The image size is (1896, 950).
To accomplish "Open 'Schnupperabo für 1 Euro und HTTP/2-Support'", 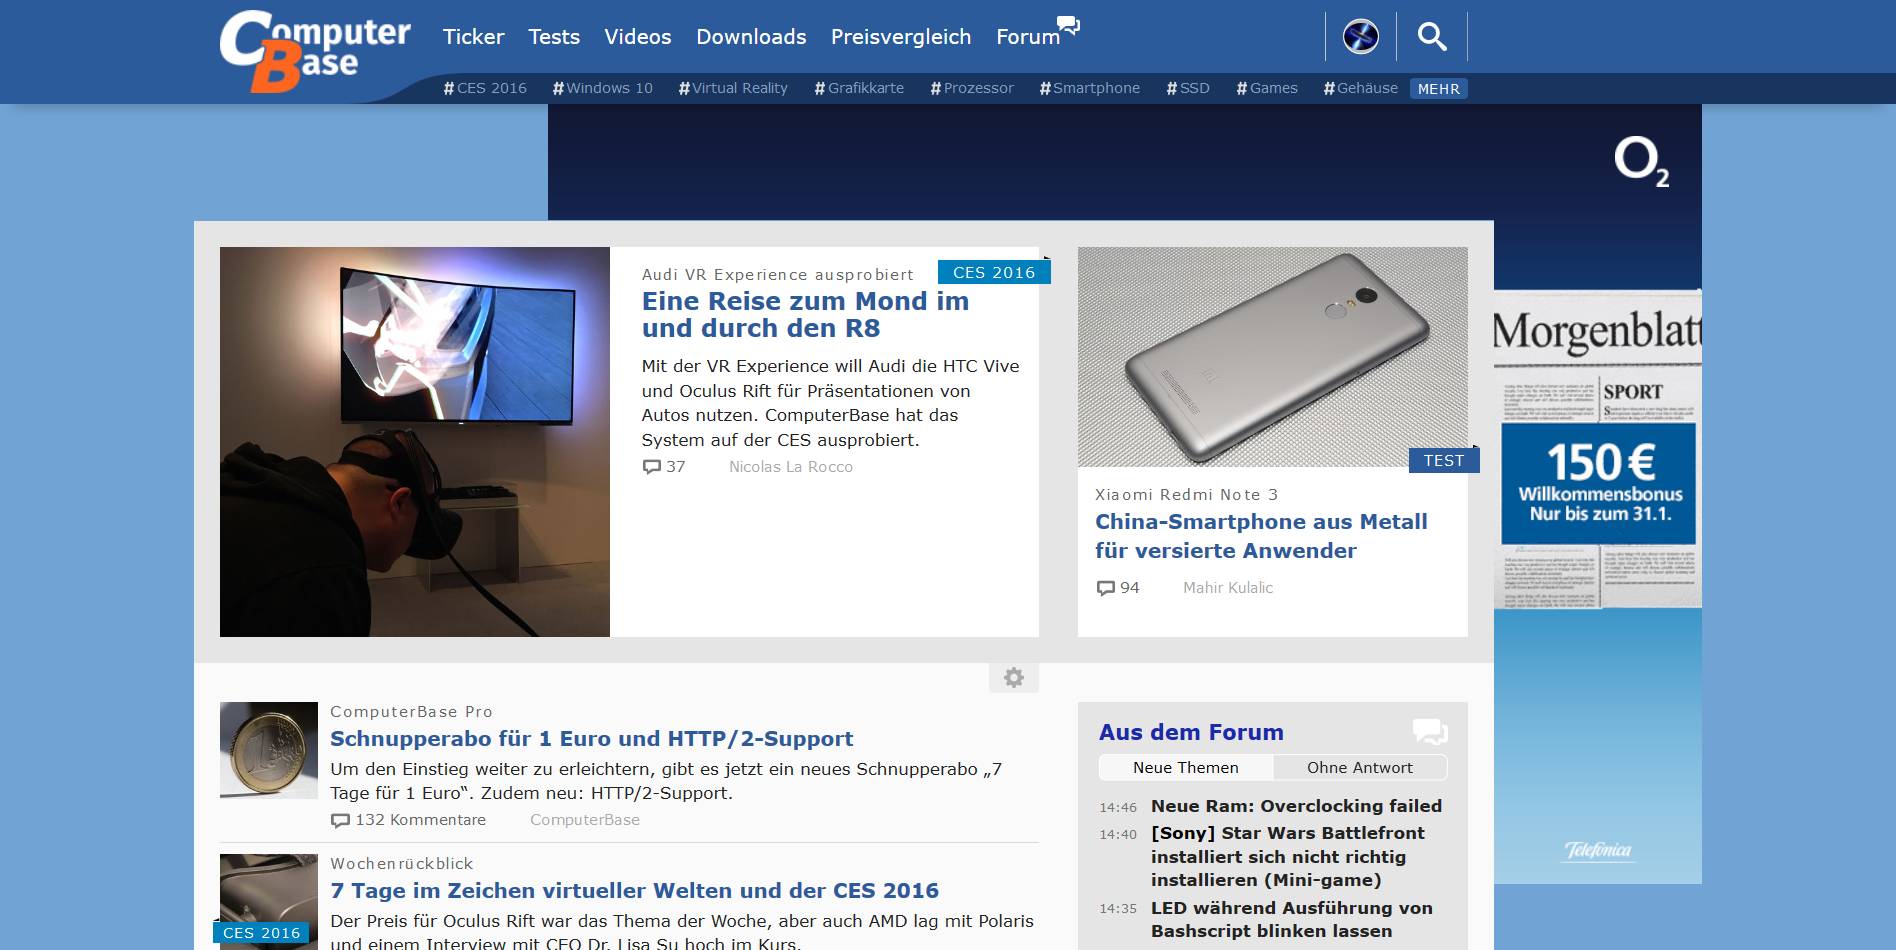I will coord(592,739).
